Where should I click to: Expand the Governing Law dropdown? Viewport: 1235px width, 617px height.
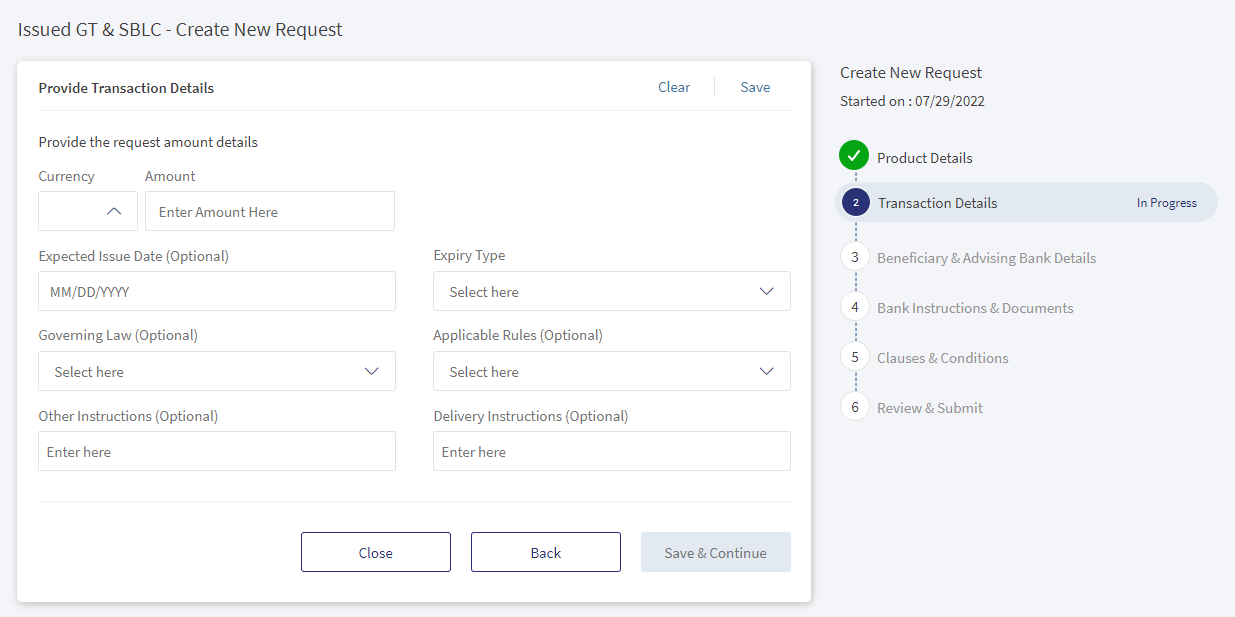[217, 371]
